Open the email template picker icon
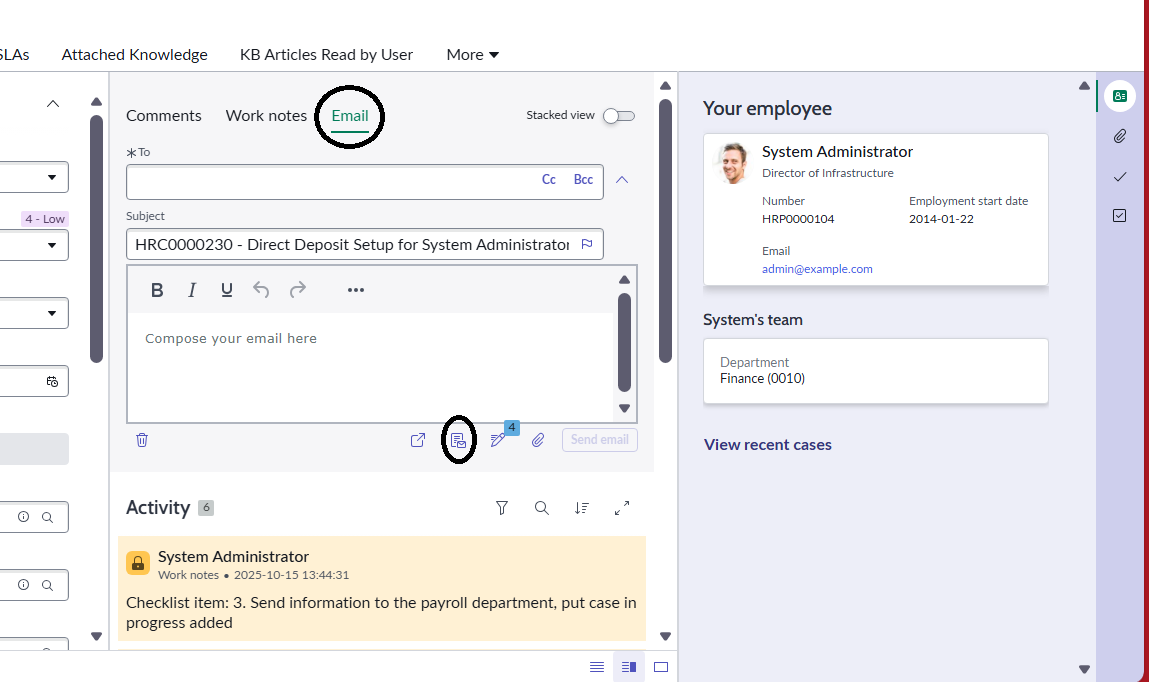This screenshot has width=1149, height=682. point(458,440)
